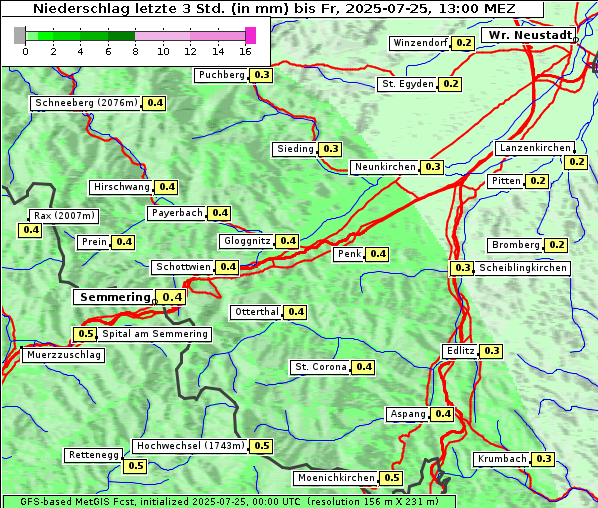Click the GFS-based MetGIS Fcst footer text
The width and height of the screenshot is (598, 508).
(x=229, y=502)
